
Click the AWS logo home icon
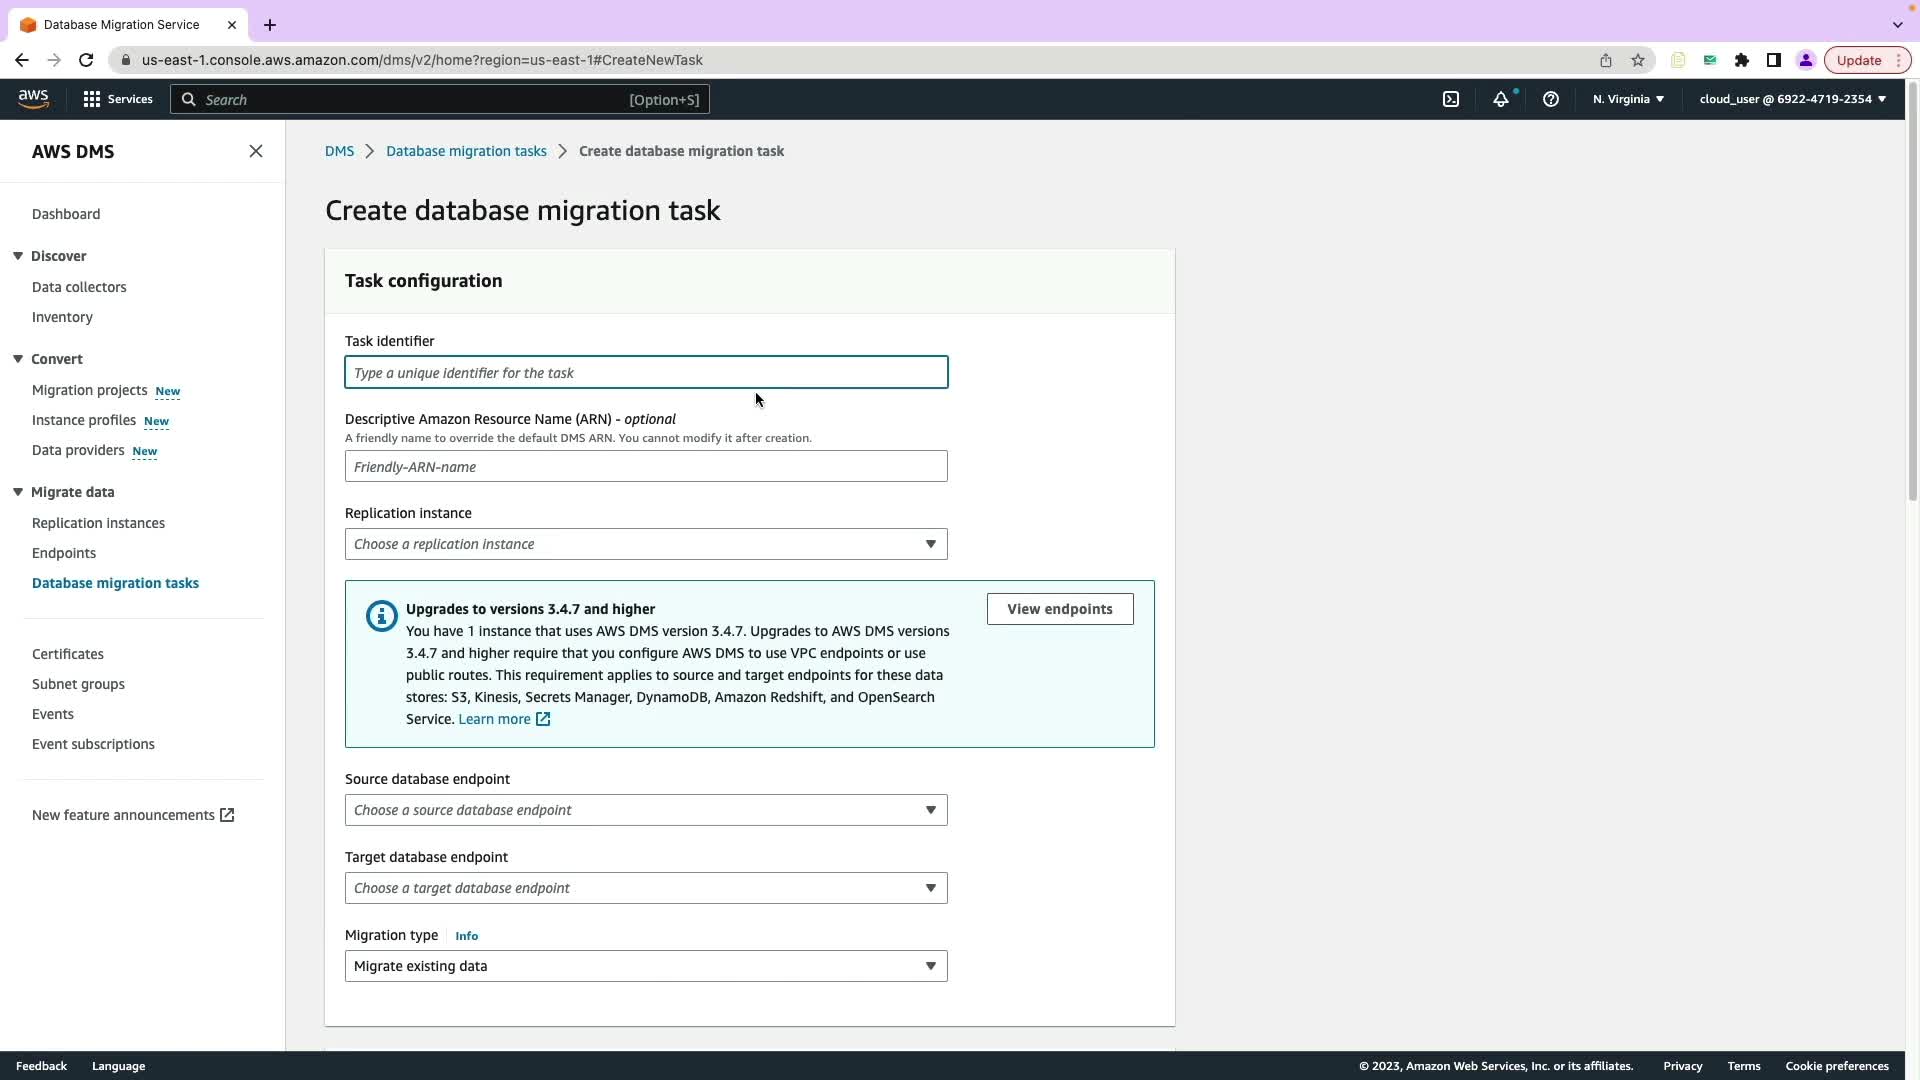[33, 98]
